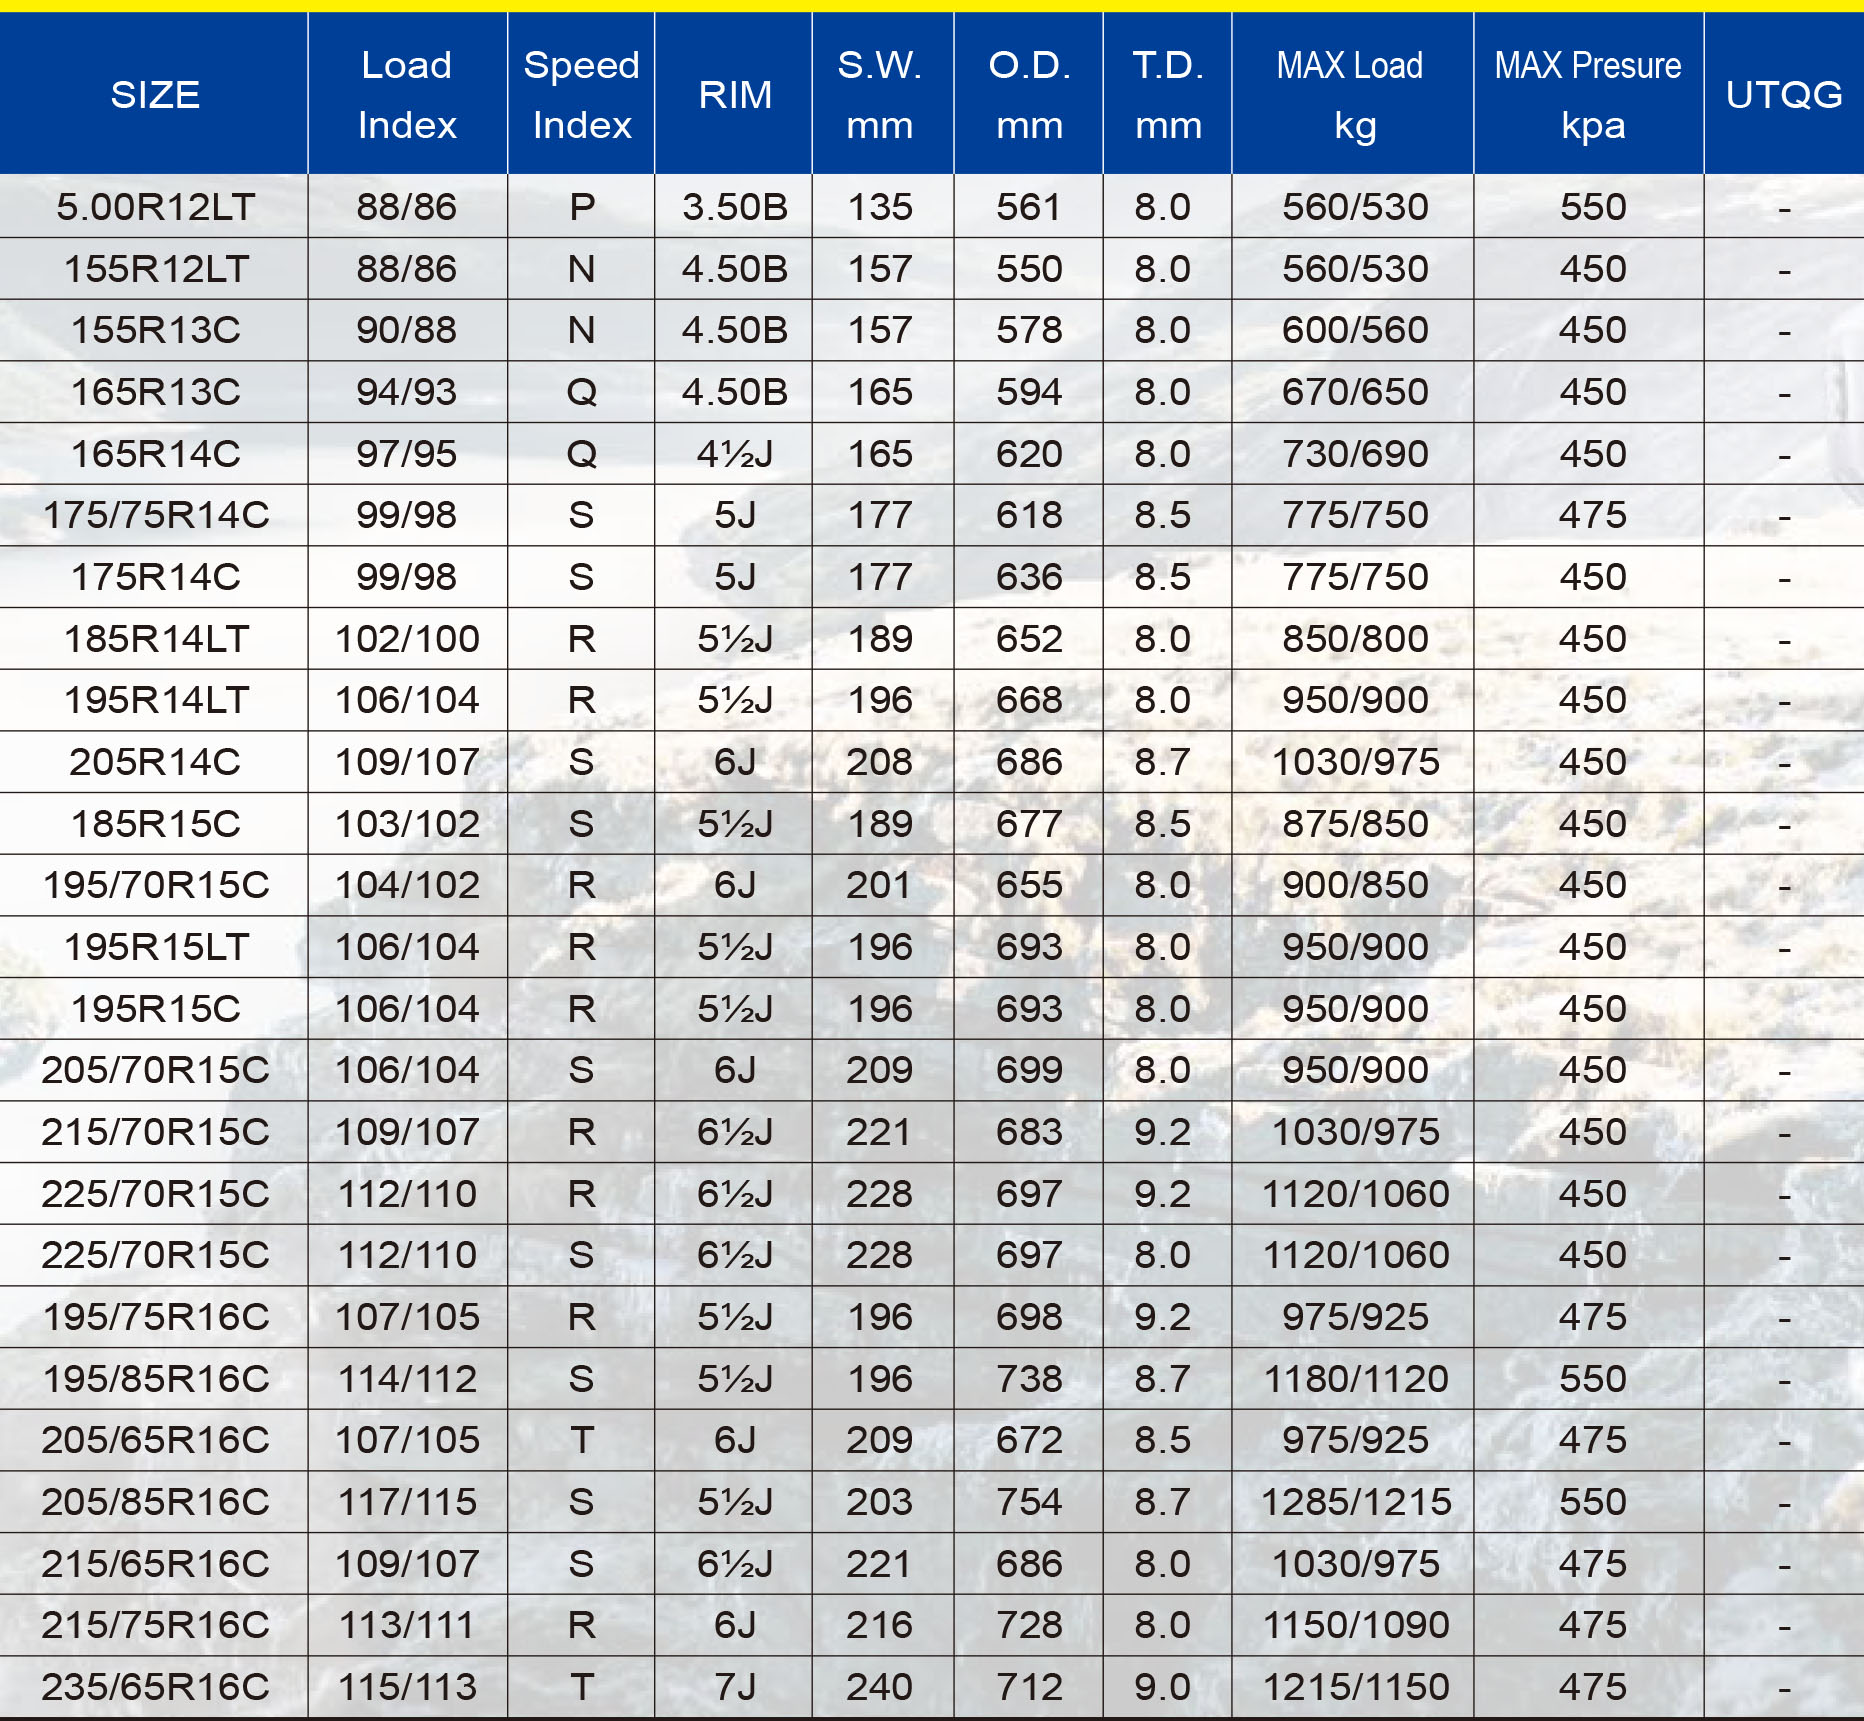
Task: Select the 185R15C size cell
Action: (156, 824)
